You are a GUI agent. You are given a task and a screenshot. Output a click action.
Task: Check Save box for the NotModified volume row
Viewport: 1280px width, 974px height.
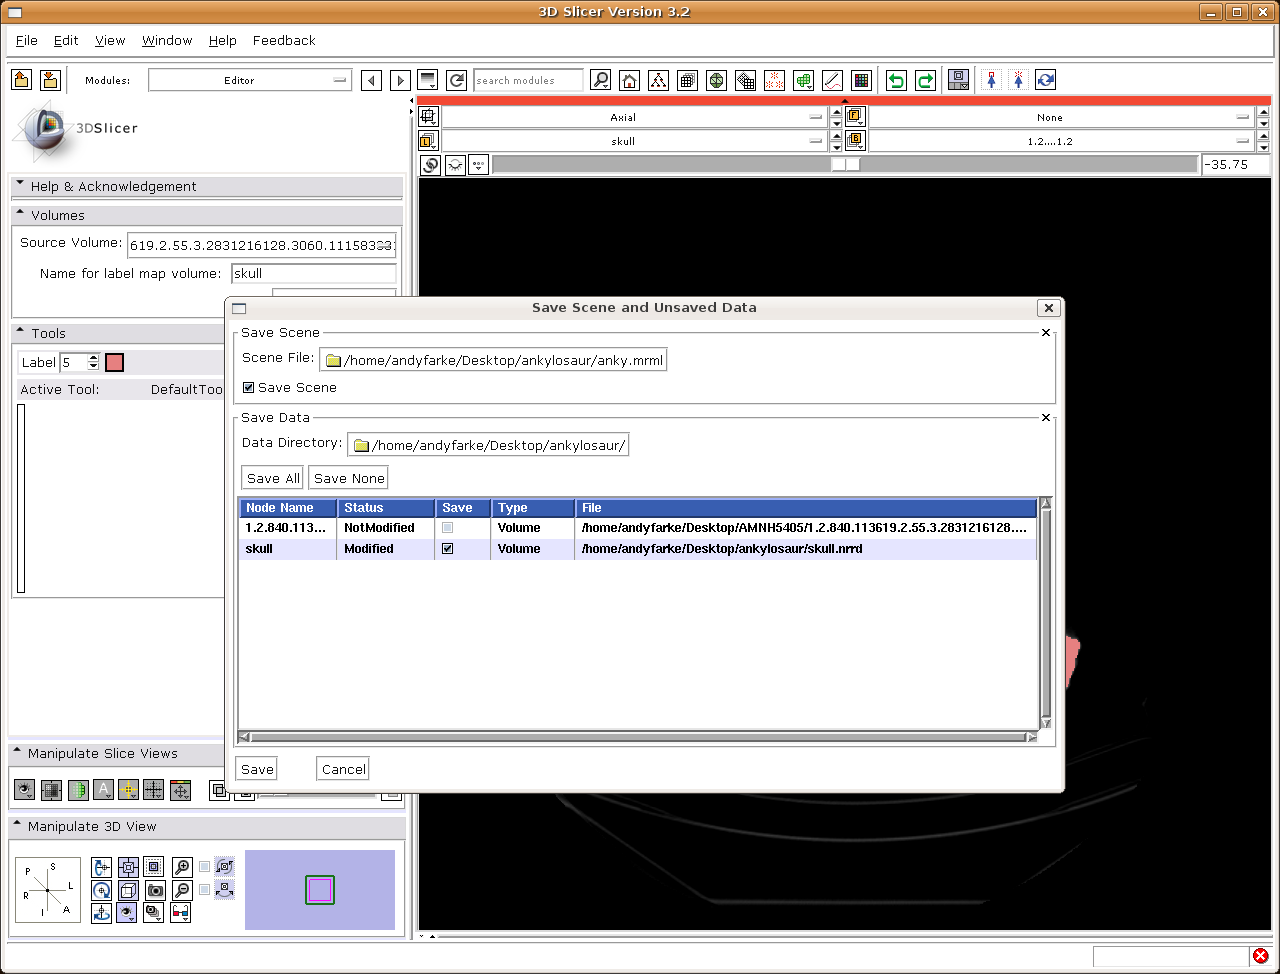[447, 528]
